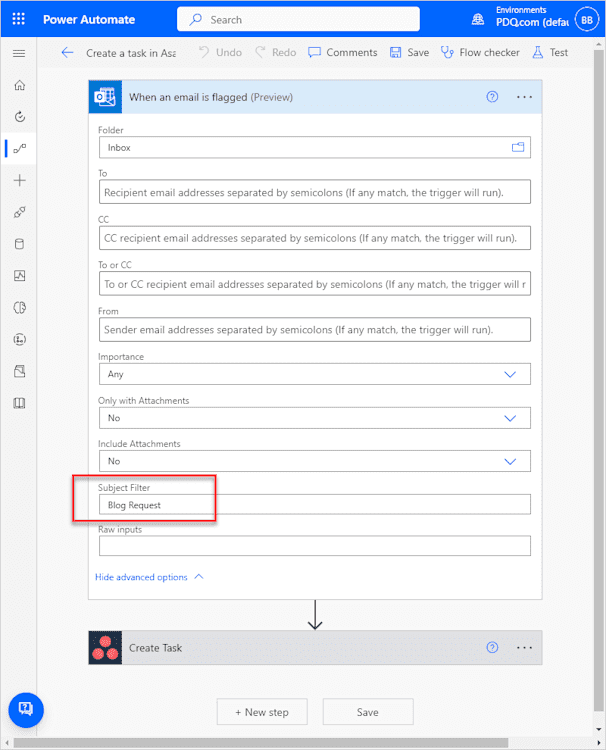Open the app launcher waffle icon
The height and width of the screenshot is (750, 606).
[19, 19]
